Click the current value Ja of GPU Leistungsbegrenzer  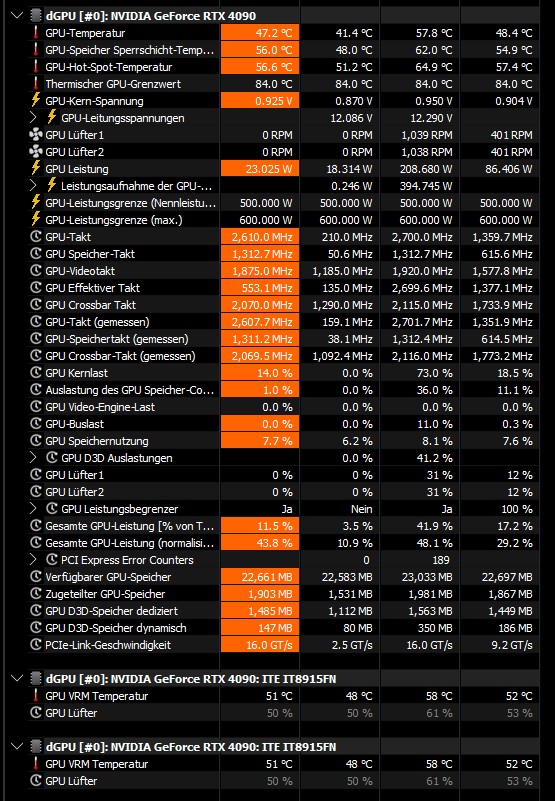(287, 508)
